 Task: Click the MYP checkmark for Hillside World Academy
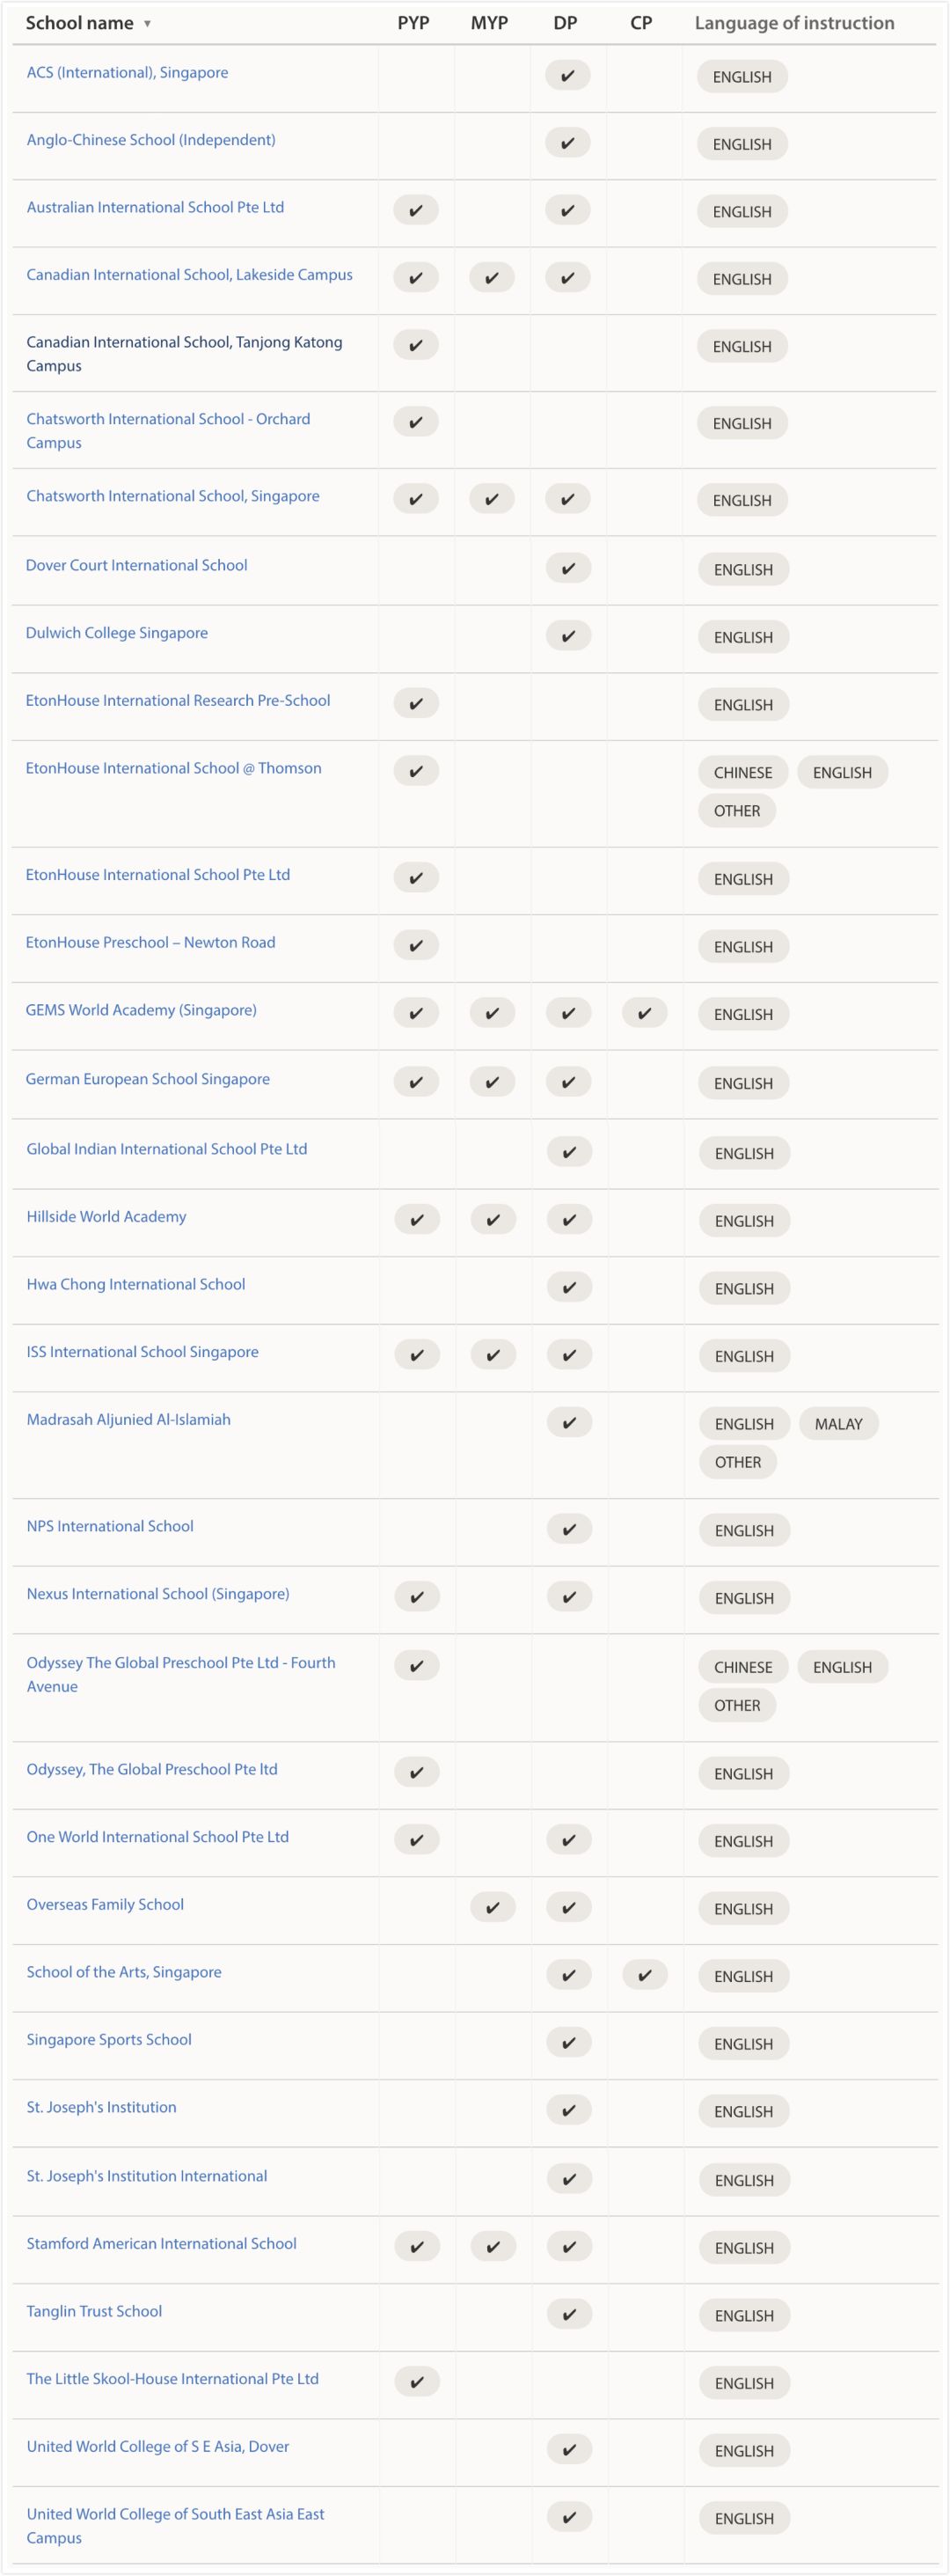point(493,1219)
